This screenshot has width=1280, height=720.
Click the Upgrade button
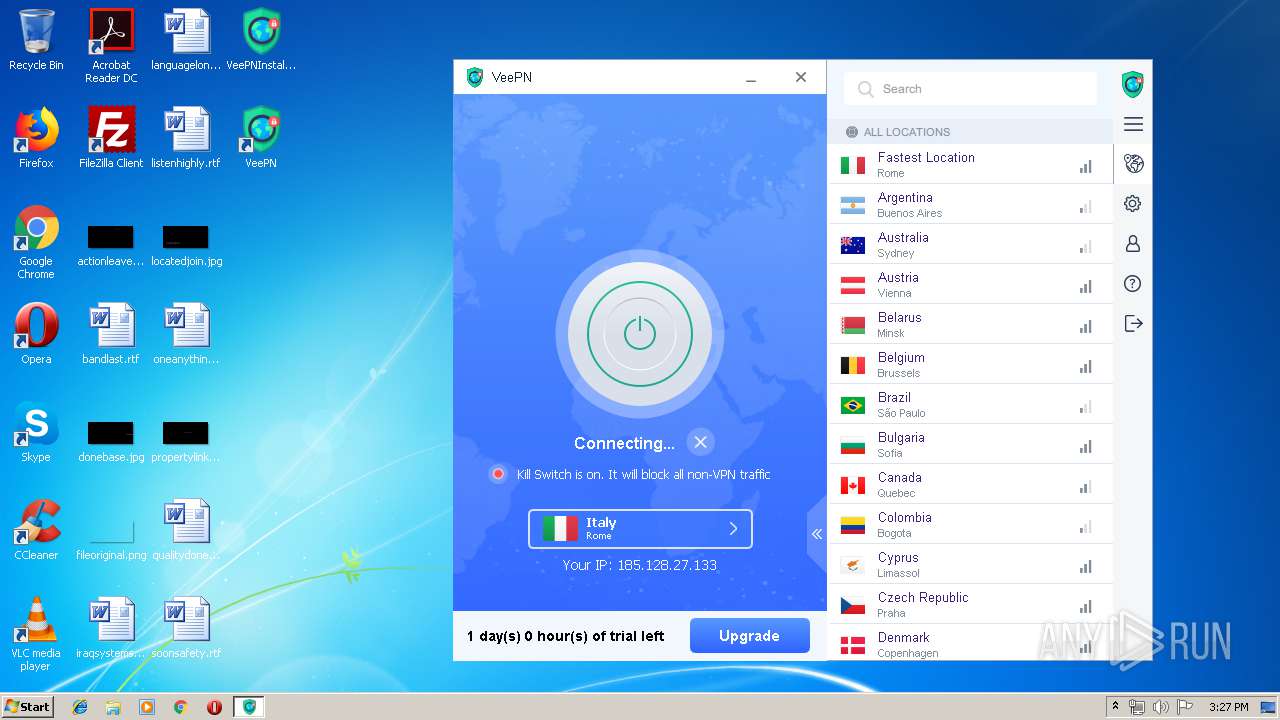(749, 636)
